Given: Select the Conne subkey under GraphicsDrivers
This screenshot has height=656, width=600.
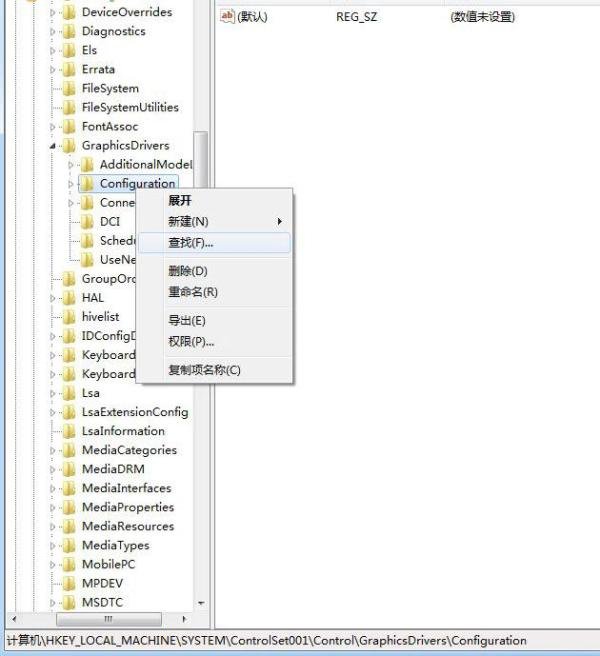Looking at the screenshot, I should click(x=118, y=203).
